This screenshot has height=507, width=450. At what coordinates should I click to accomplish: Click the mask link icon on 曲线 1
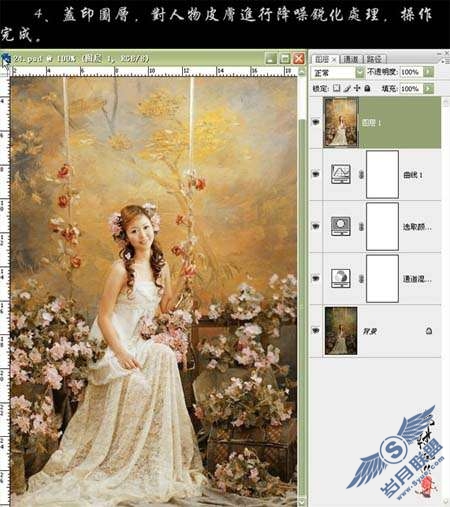coord(361,174)
